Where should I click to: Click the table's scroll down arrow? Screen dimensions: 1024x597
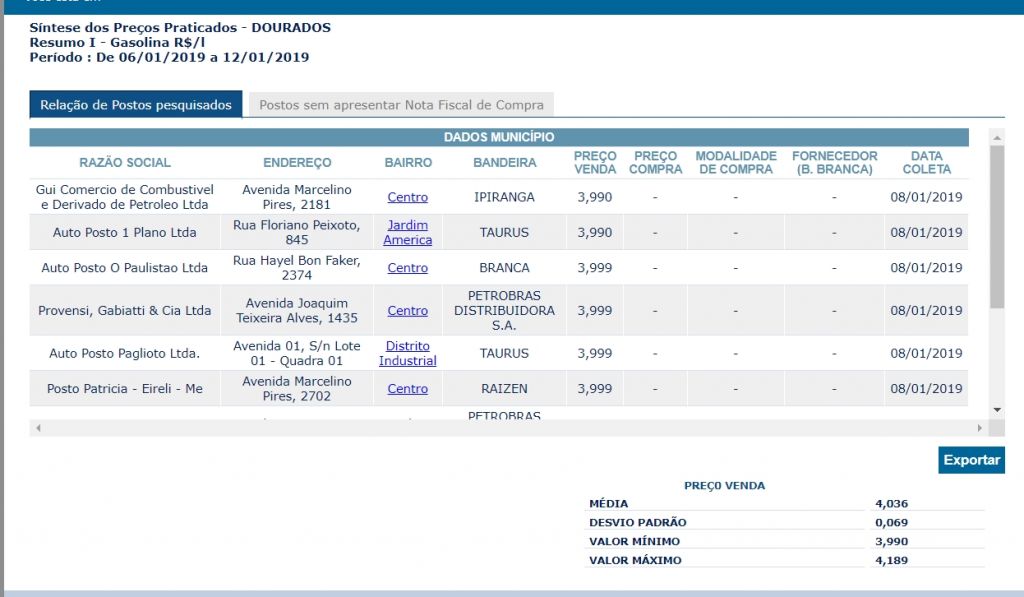coord(997,410)
